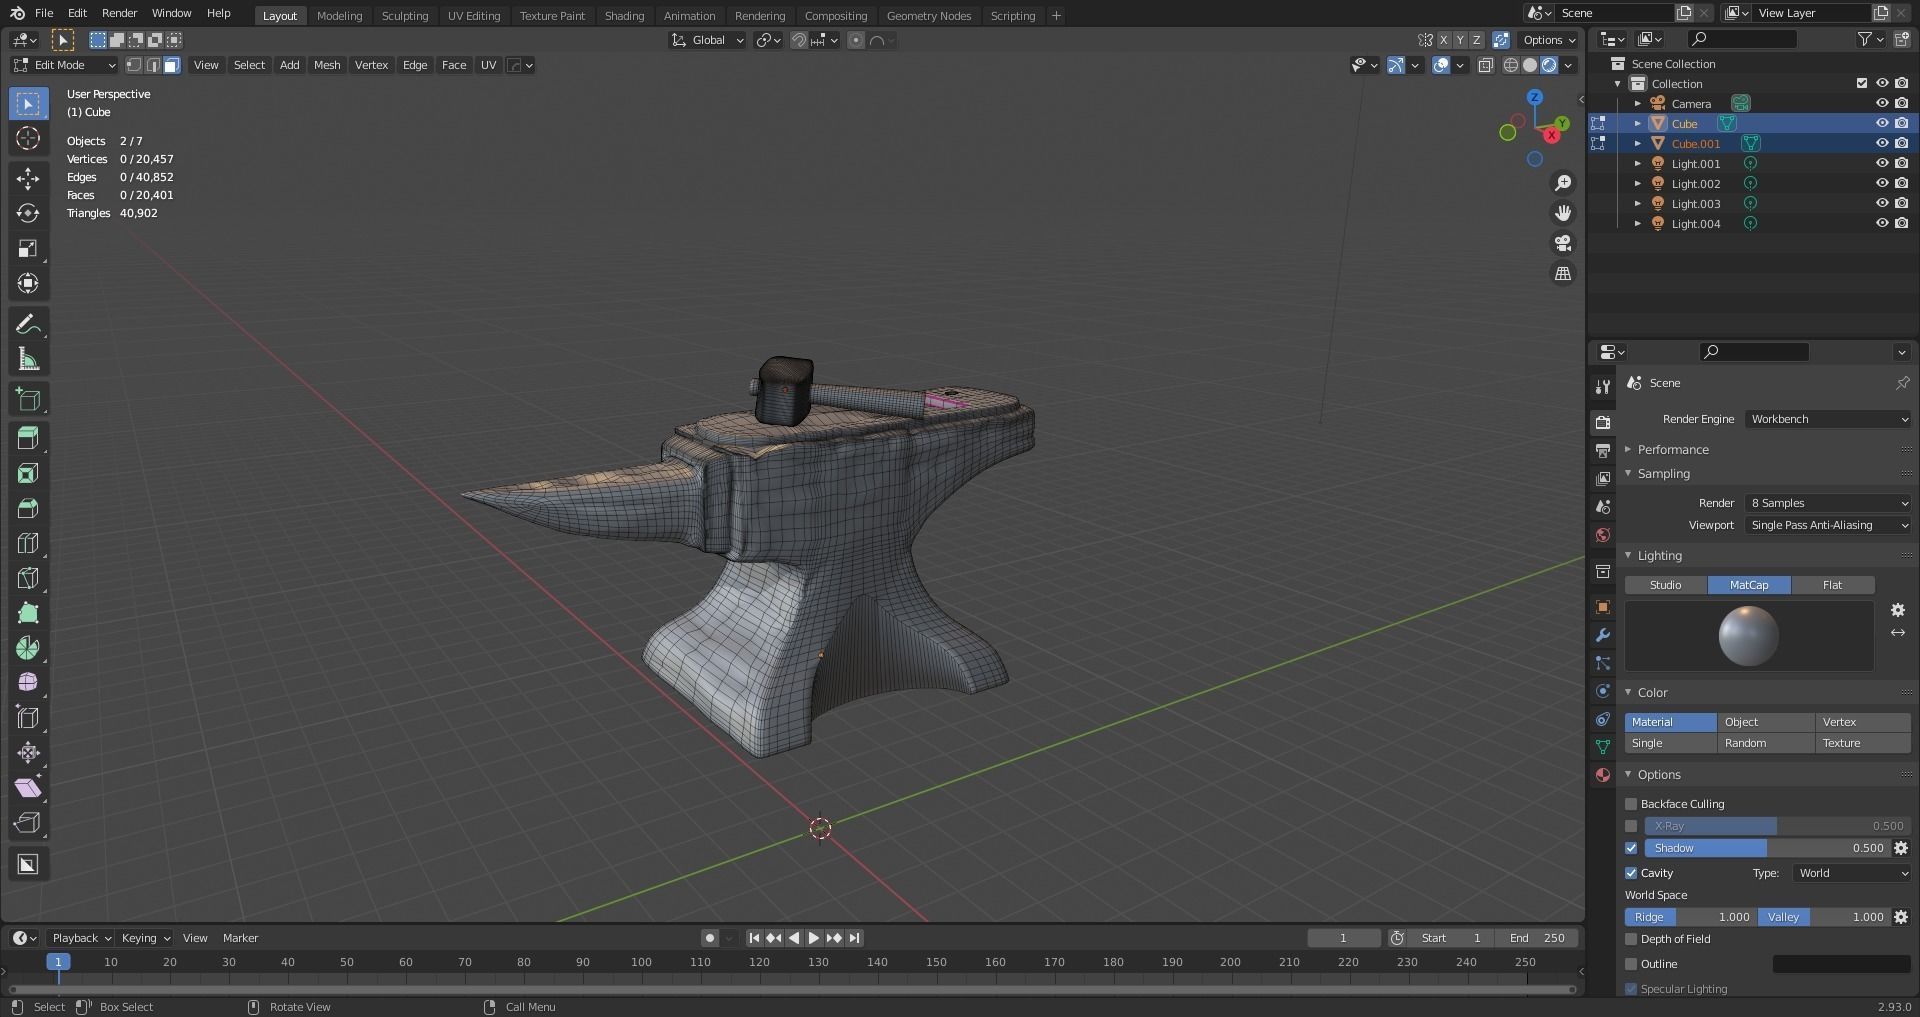1920x1017 pixels.
Task: Open the Material properties tab
Action: pos(1603,775)
